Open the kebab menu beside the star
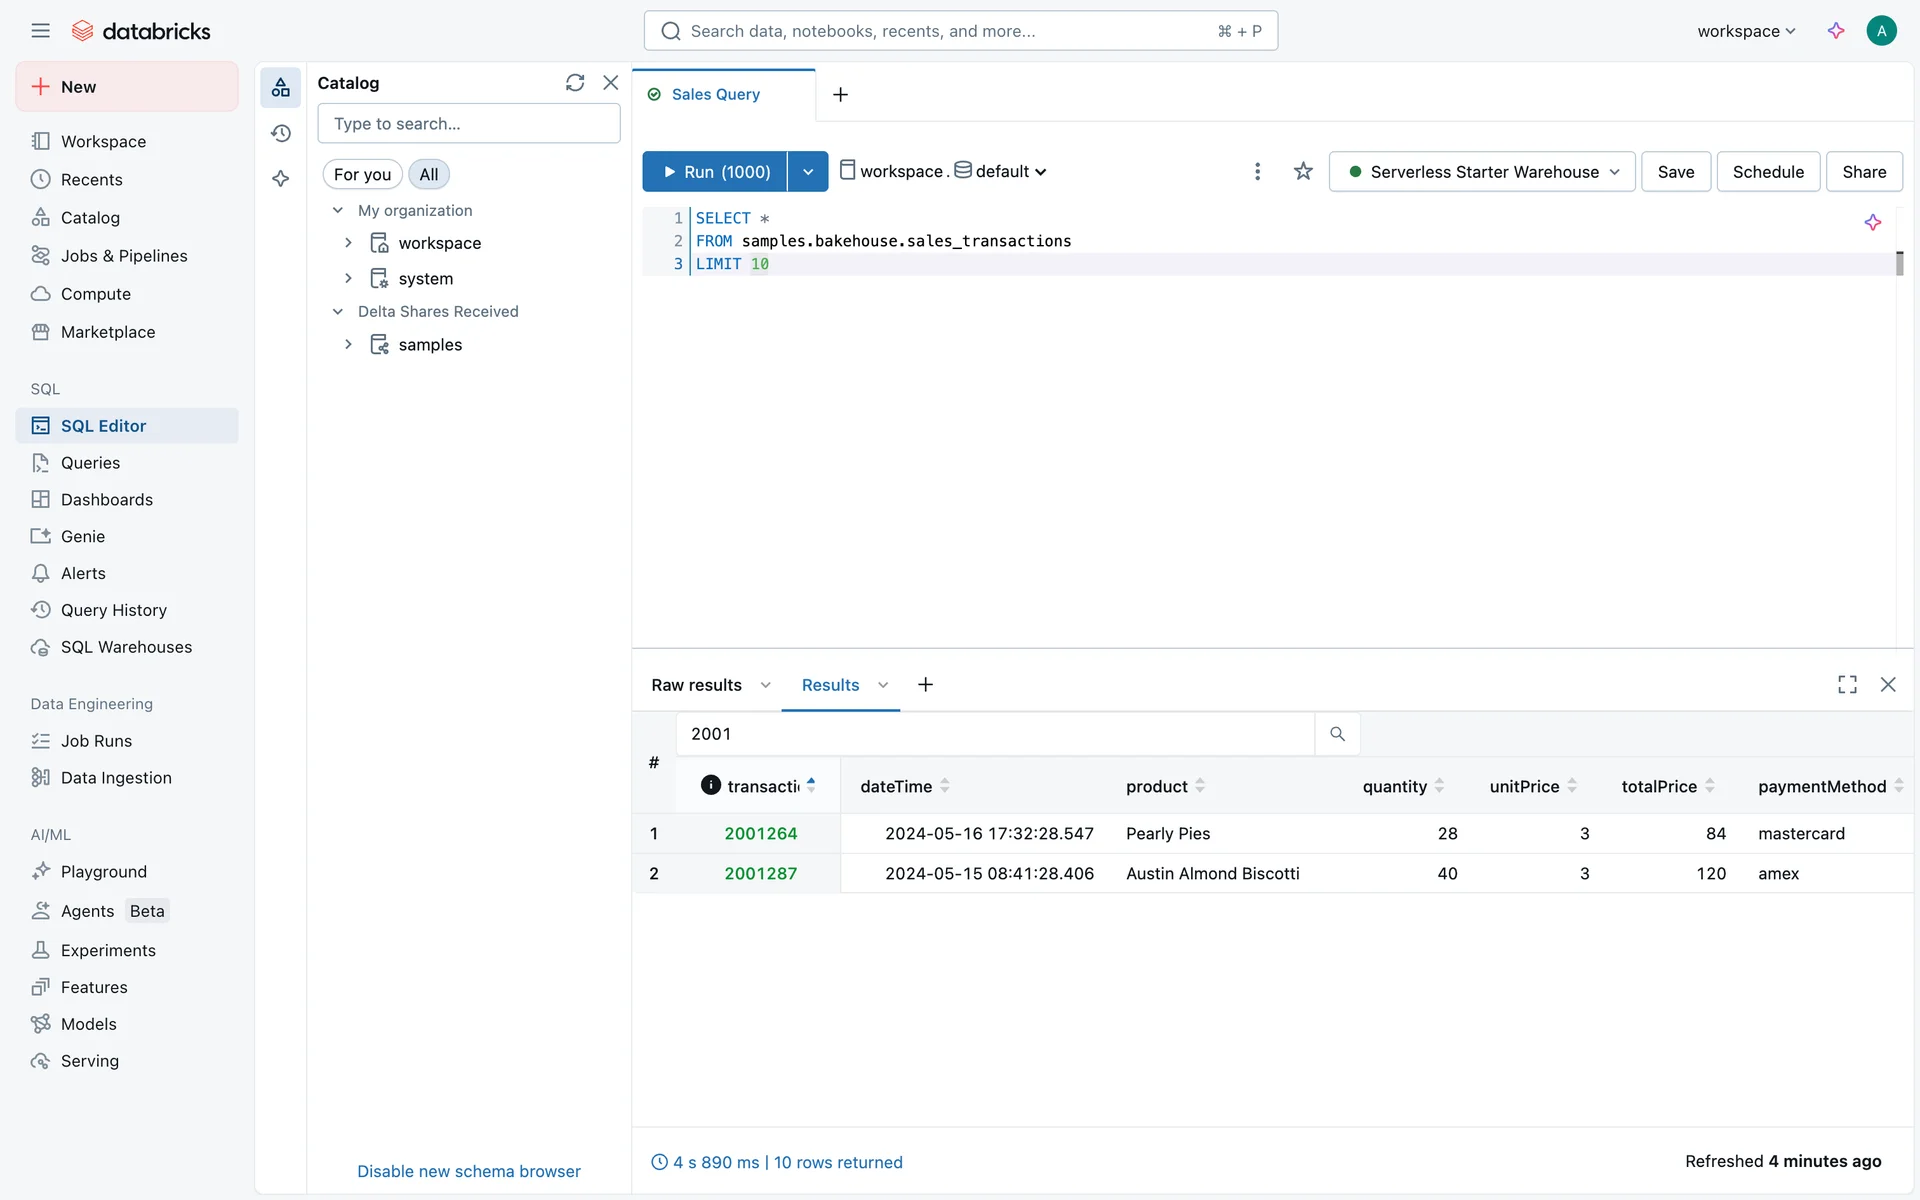1920x1200 pixels. [1257, 172]
